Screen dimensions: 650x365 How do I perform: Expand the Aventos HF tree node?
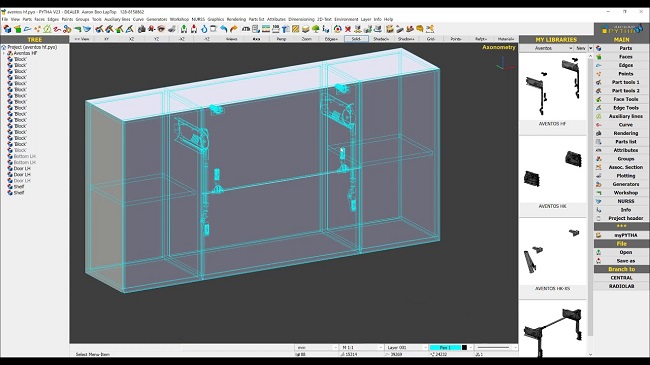tap(4, 54)
